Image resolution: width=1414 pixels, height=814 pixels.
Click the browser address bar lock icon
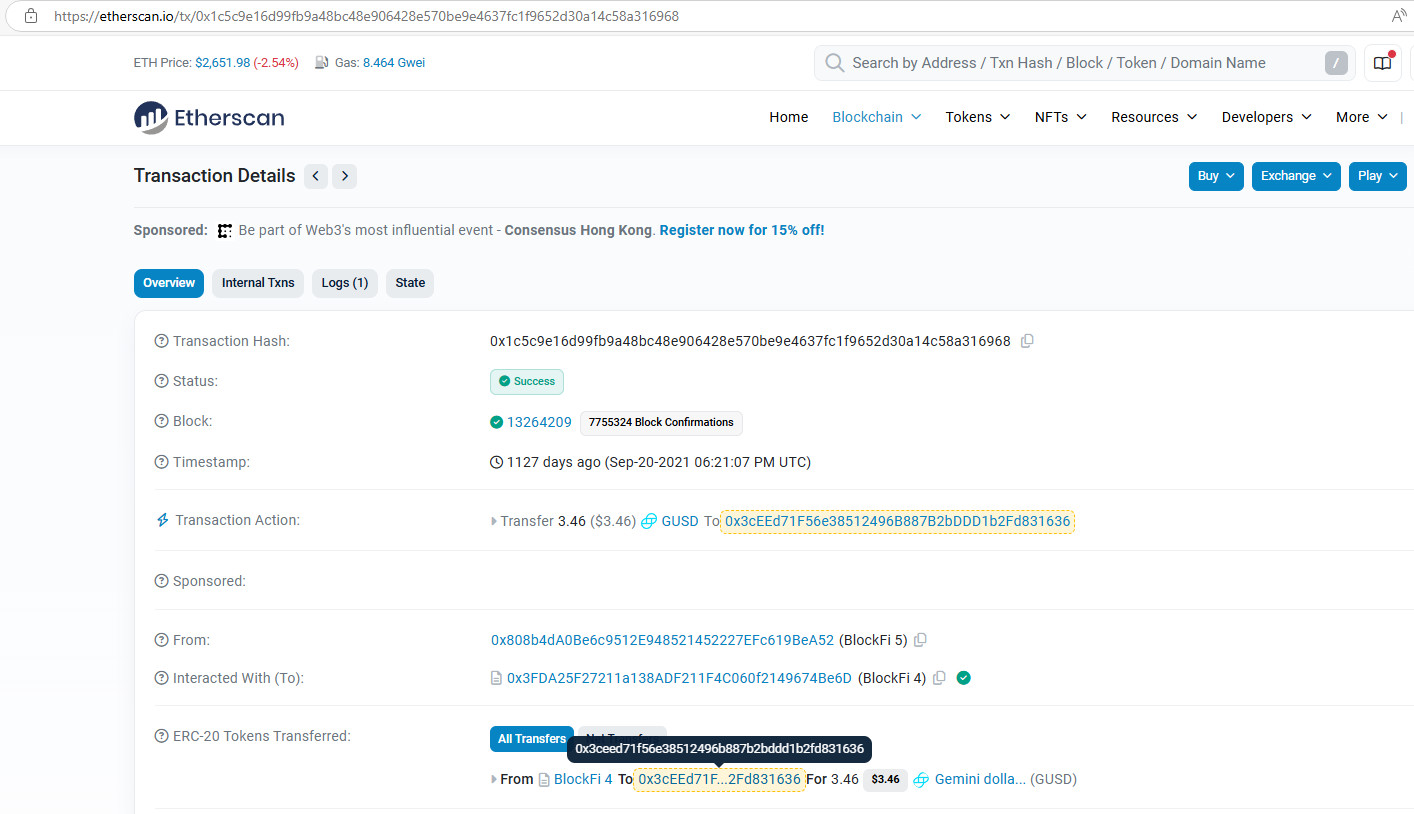click(31, 16)
